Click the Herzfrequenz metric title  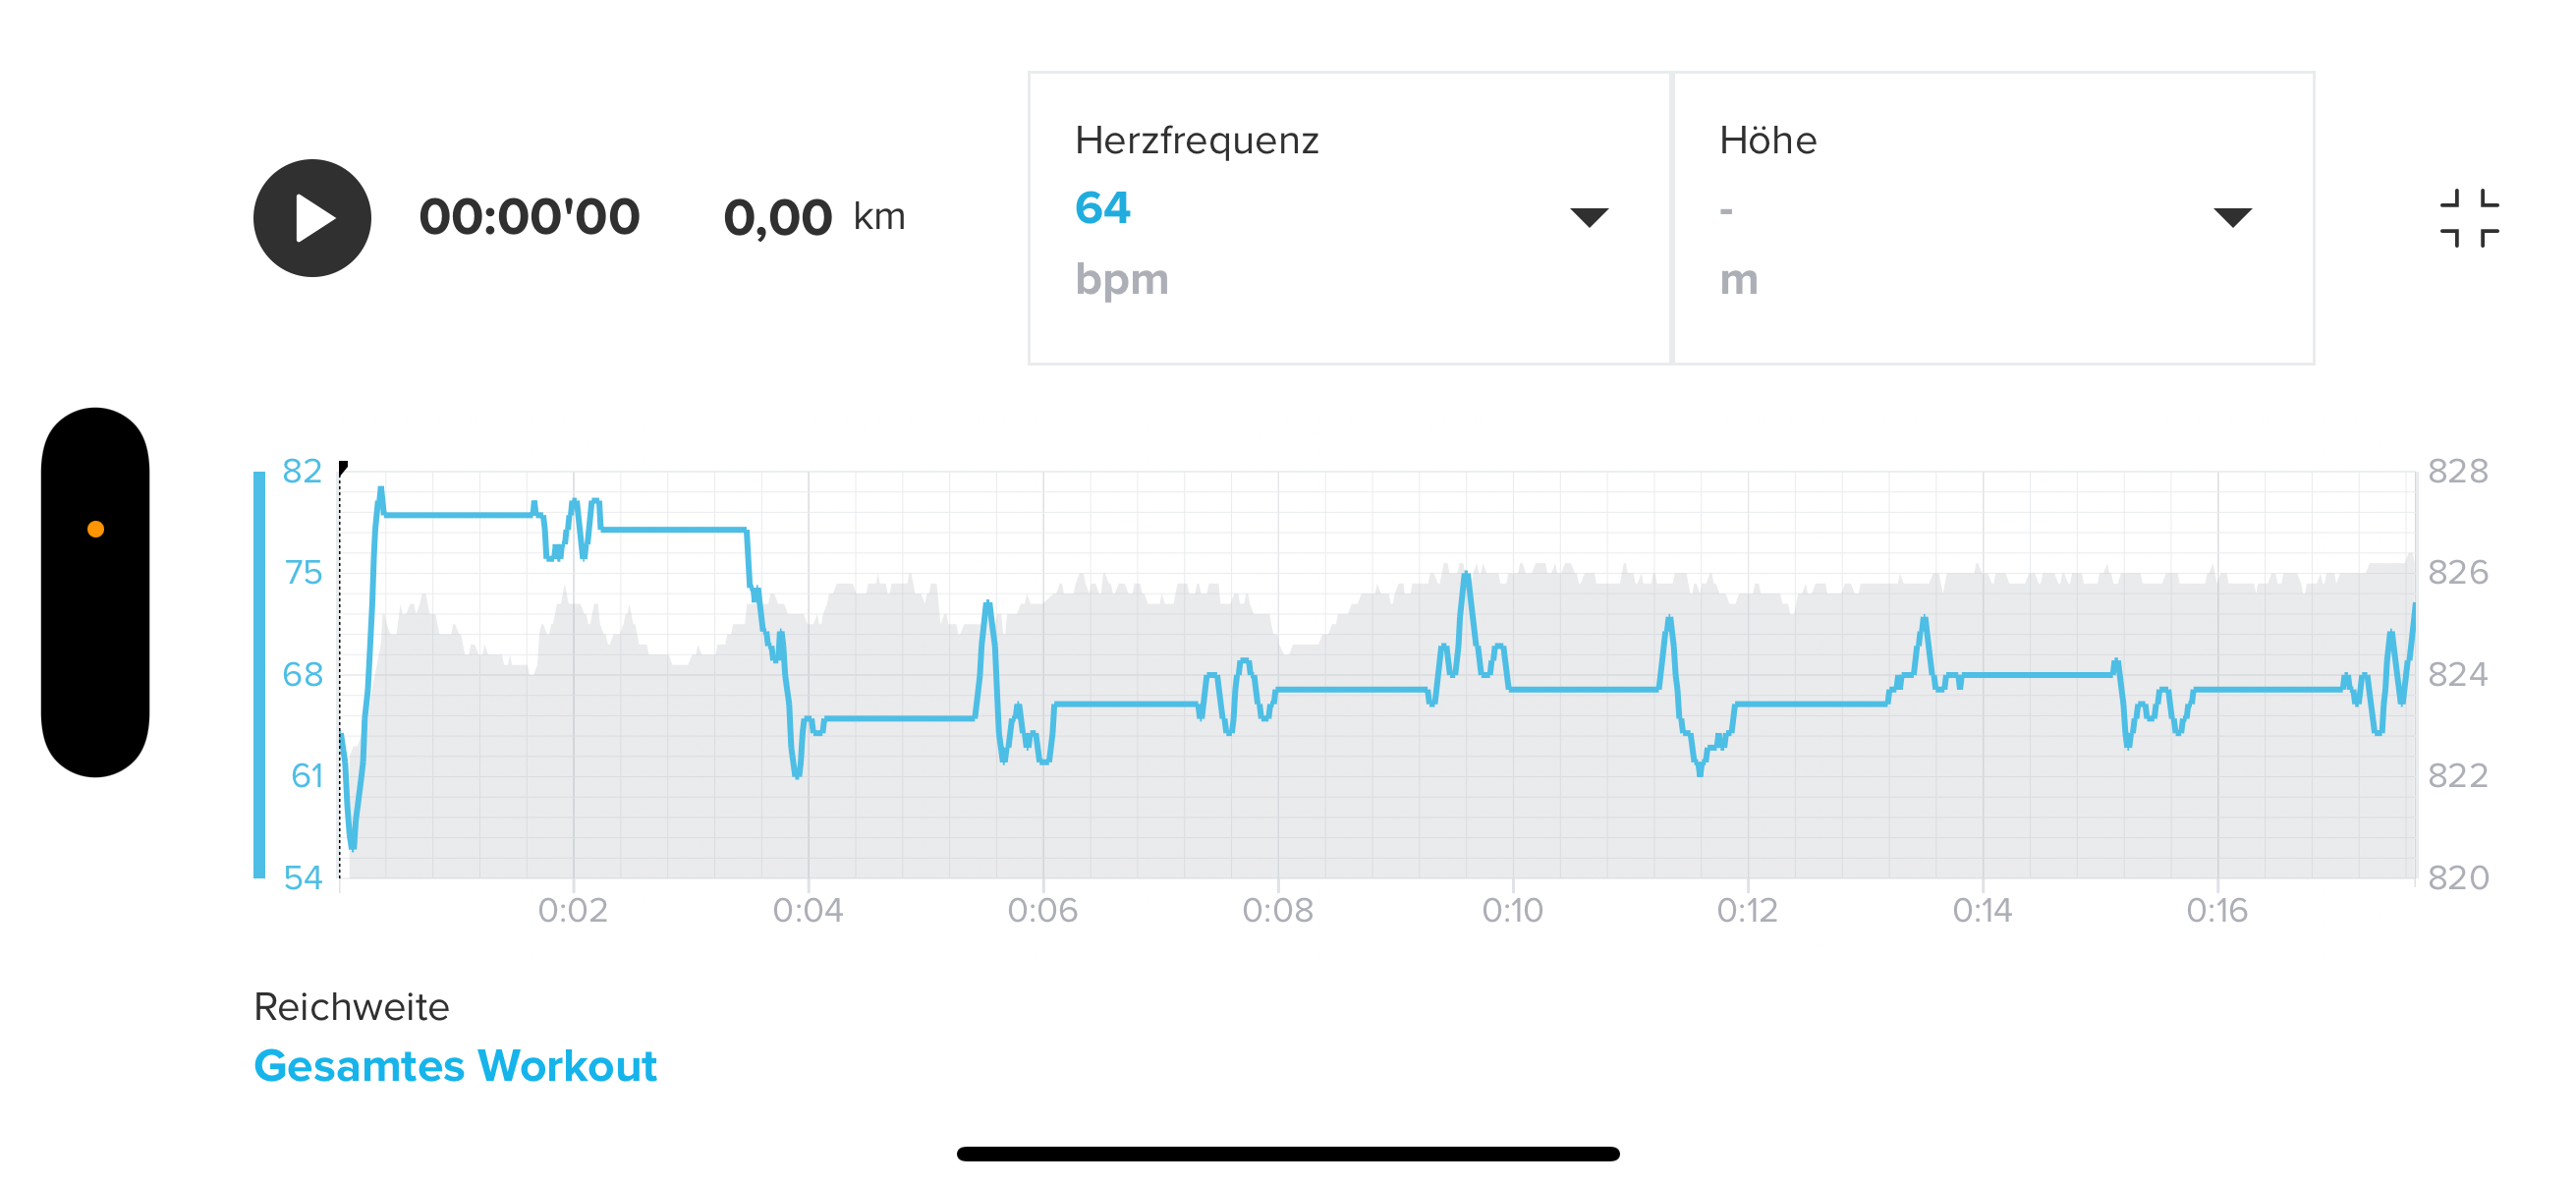pyautogui.click(x=1196, y=141)
